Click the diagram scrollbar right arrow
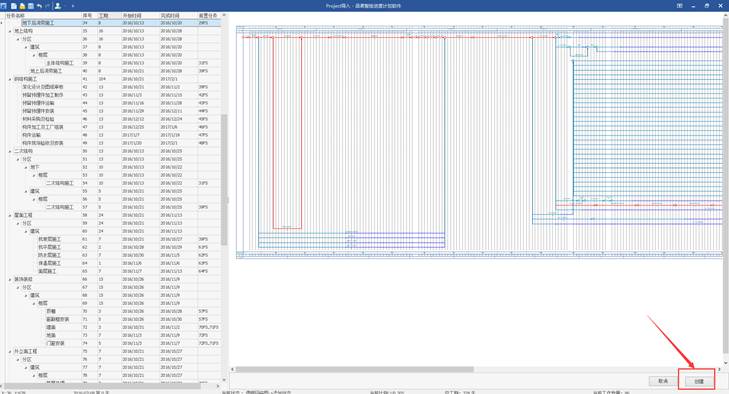Screen dimensions: 729x394 (719, 369)
